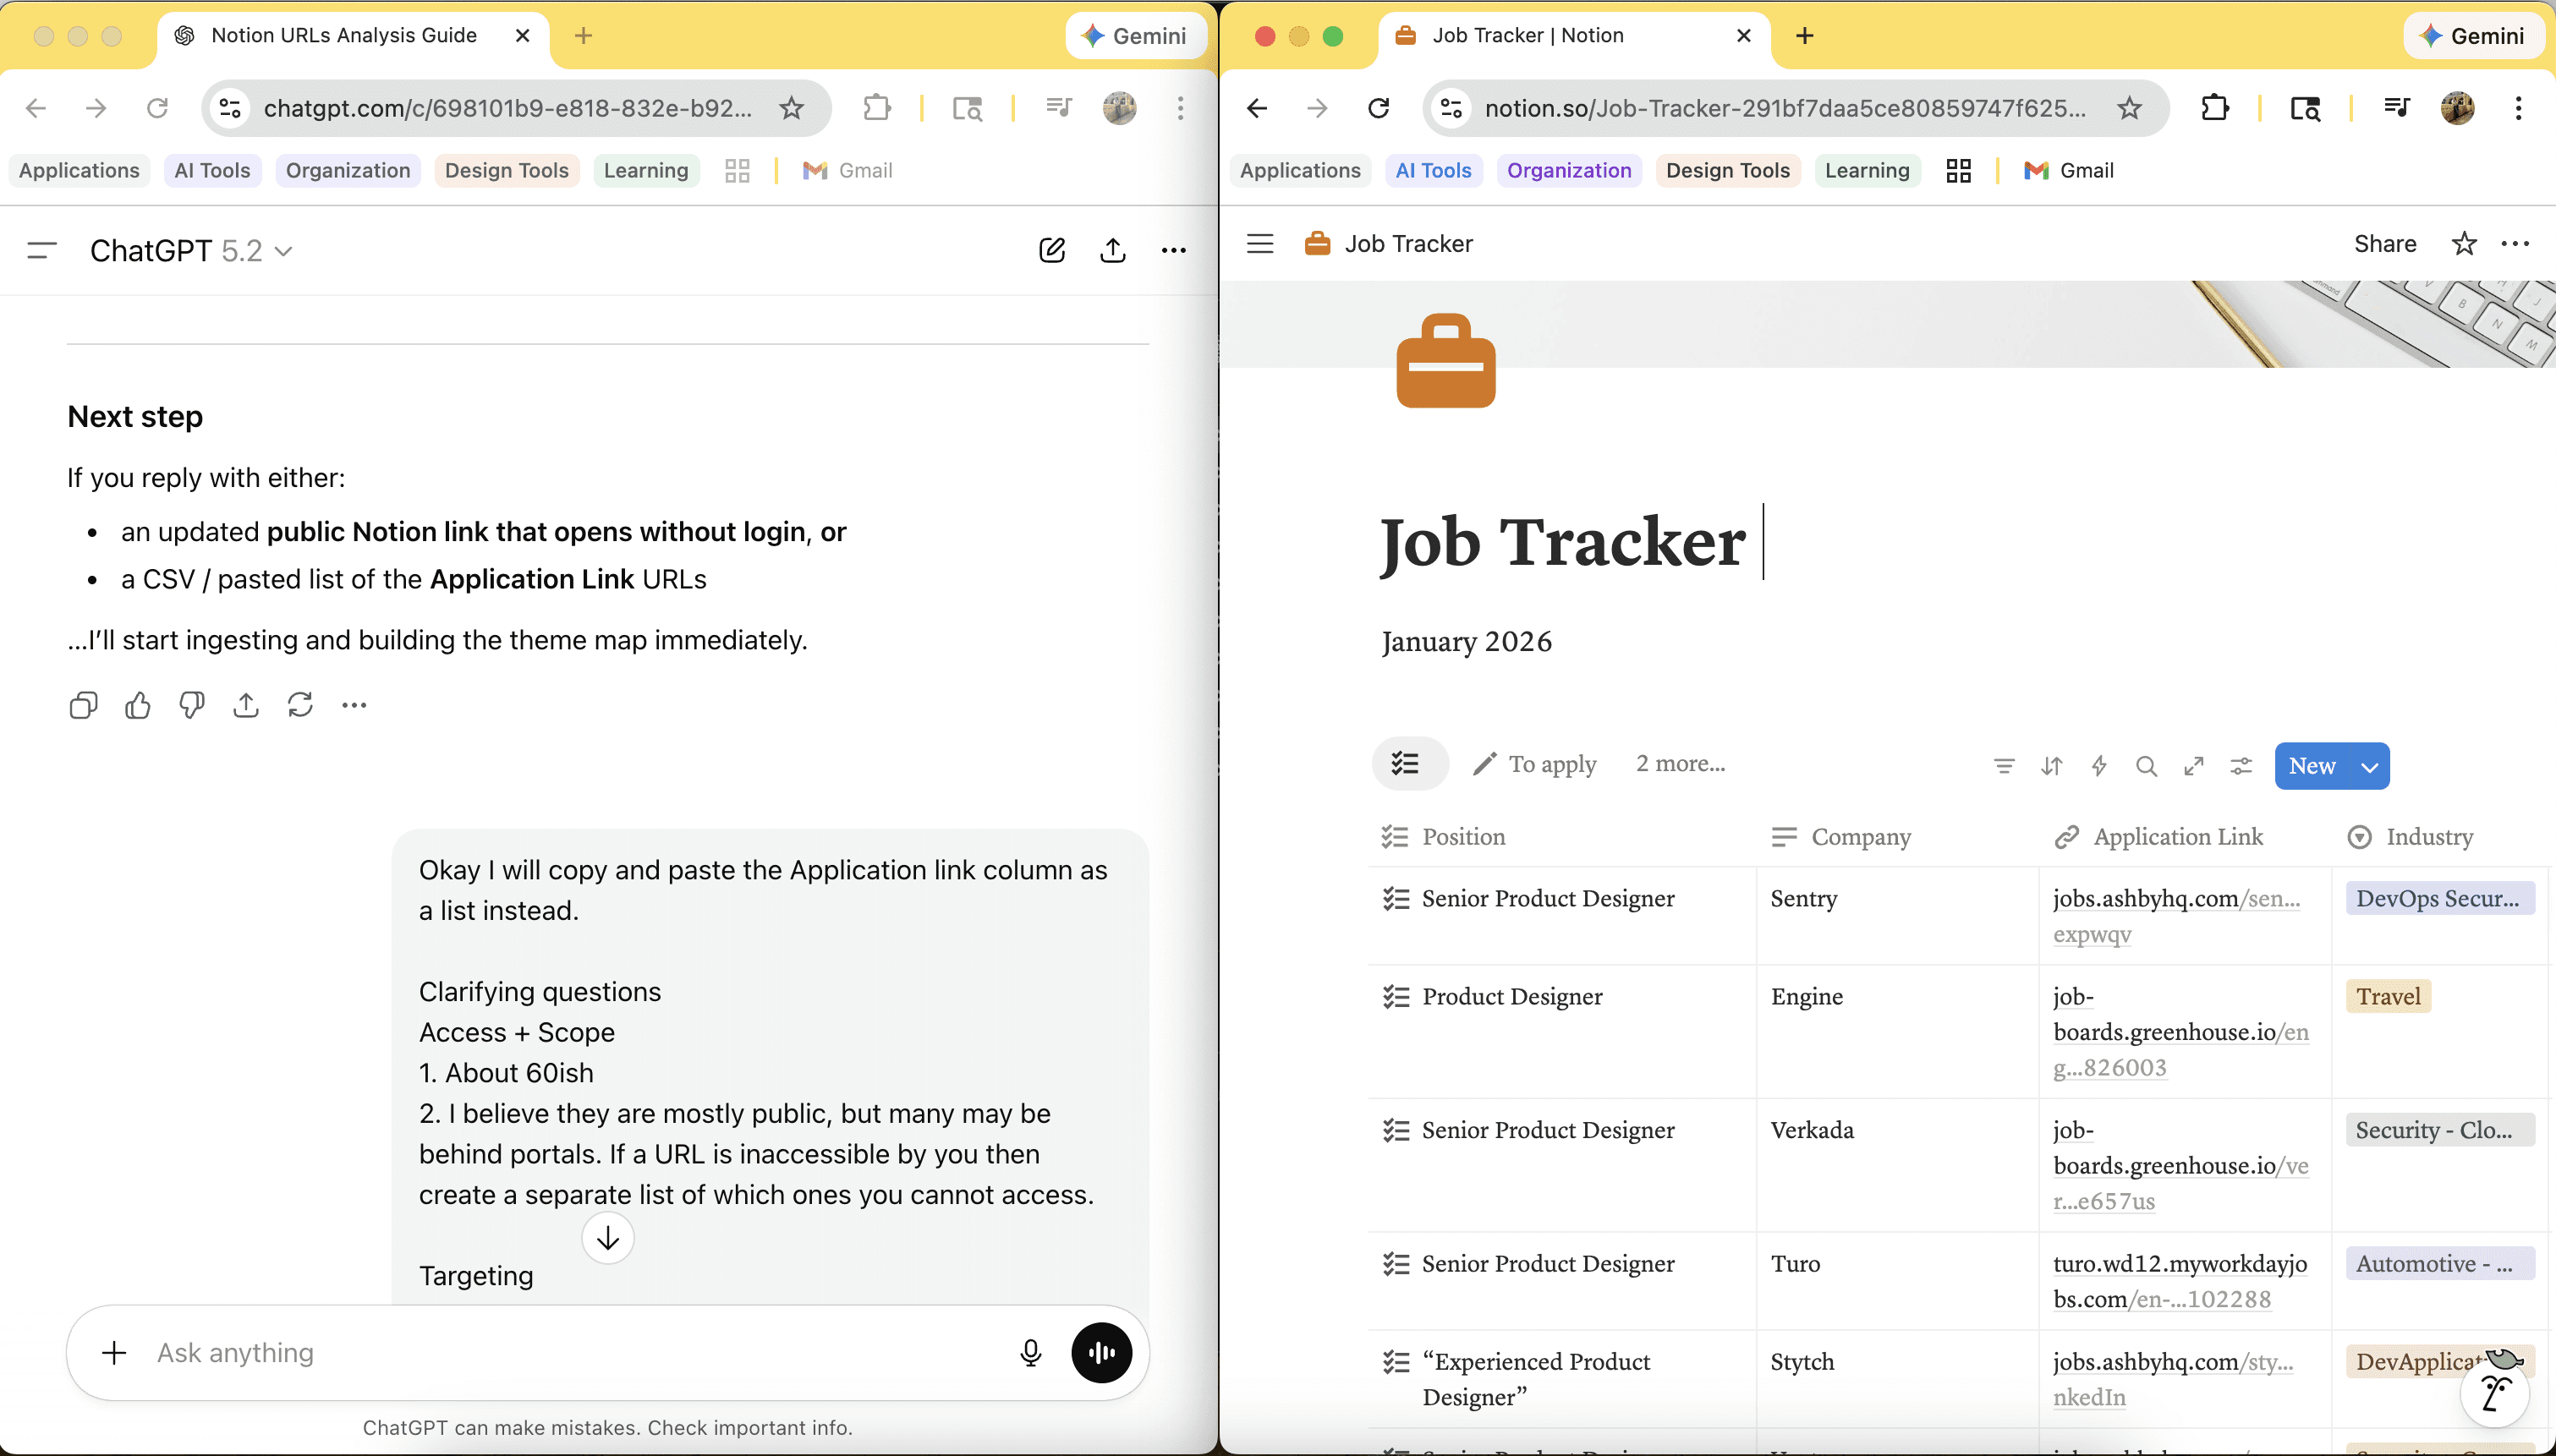Switch to the To apply view tab
2556x1456 pixels.
pos(1536,764)
